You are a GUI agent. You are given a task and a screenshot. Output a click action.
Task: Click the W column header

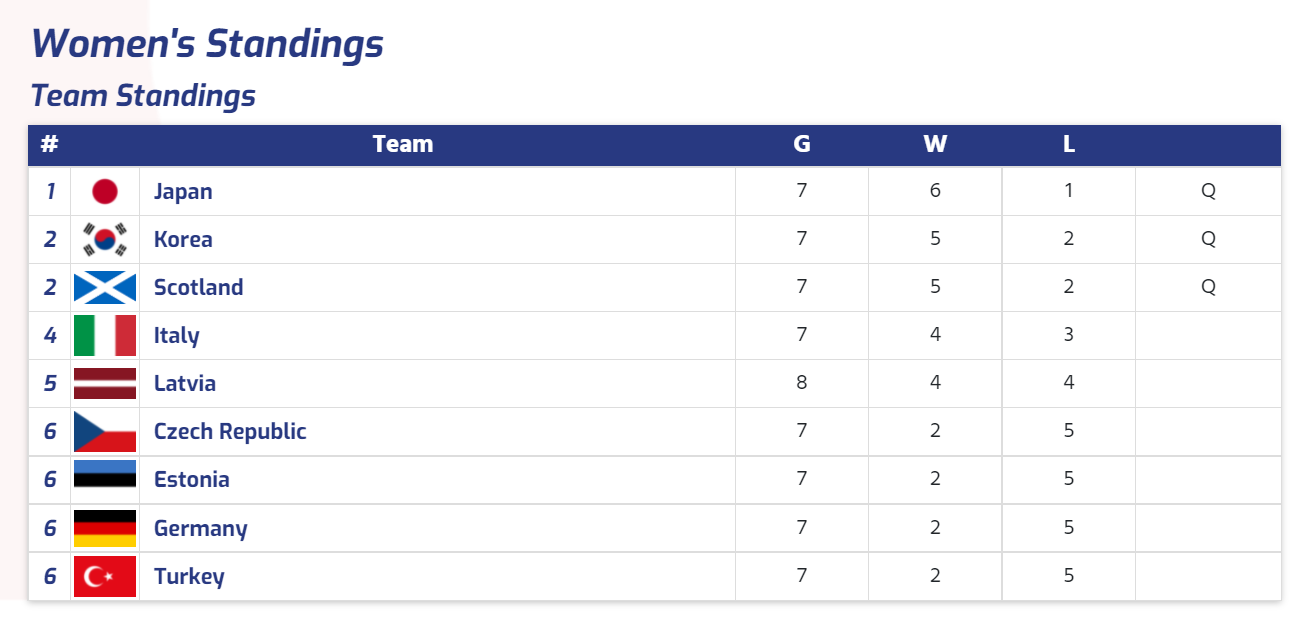(935, 144)
